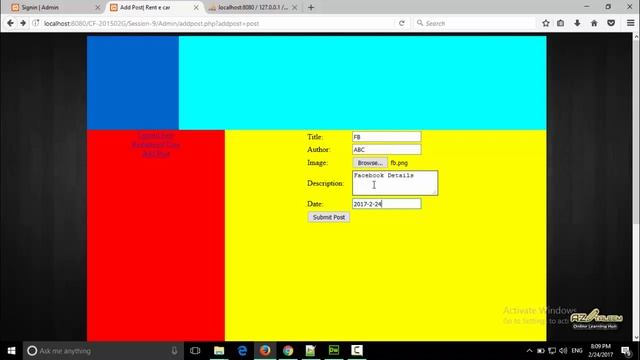The width and height of the screenshot is (640, 360).
Task: Click the Submit Post button
Action: coord(329,217)
